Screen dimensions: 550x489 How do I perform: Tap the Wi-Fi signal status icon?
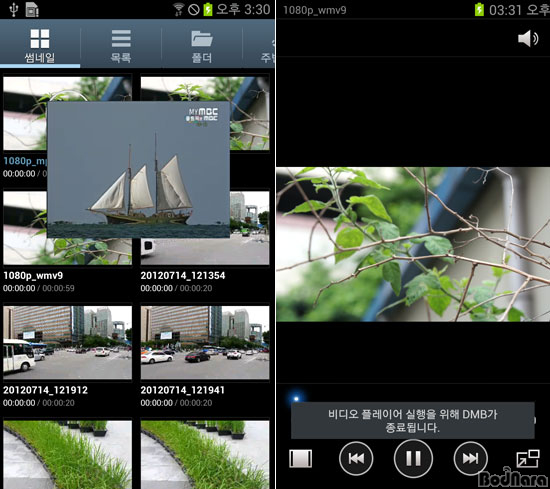click(179, 9)
